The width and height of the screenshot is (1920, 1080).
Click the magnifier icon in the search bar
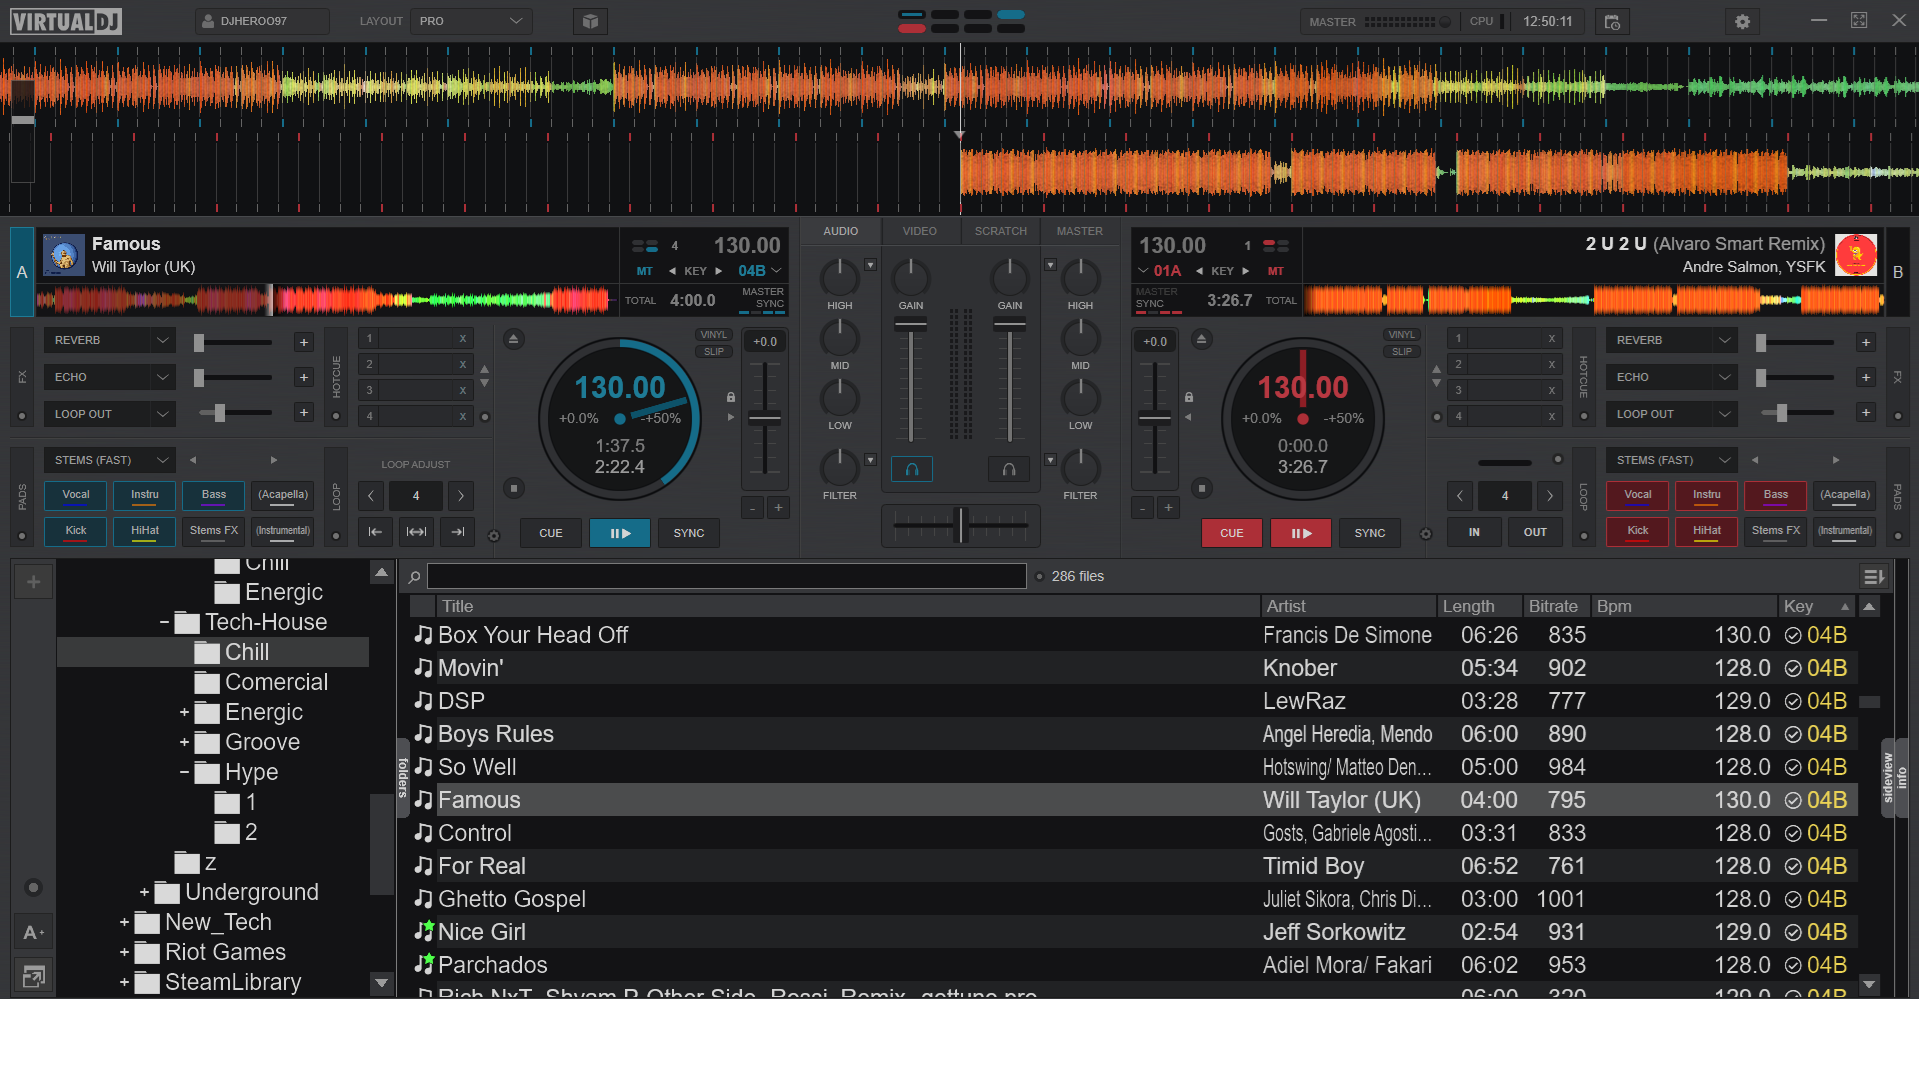click(413, 576)
